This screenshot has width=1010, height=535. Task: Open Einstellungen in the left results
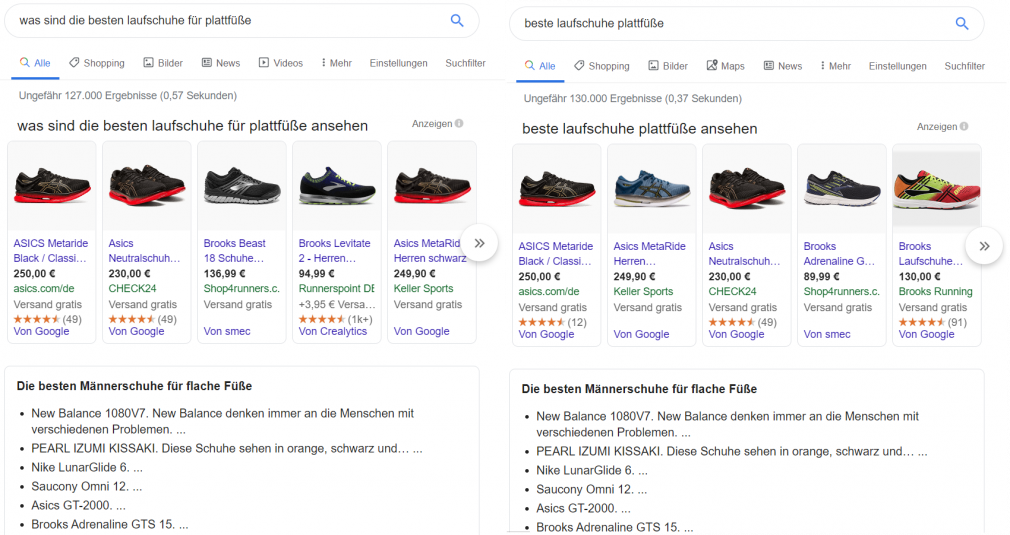click(398, 63)
